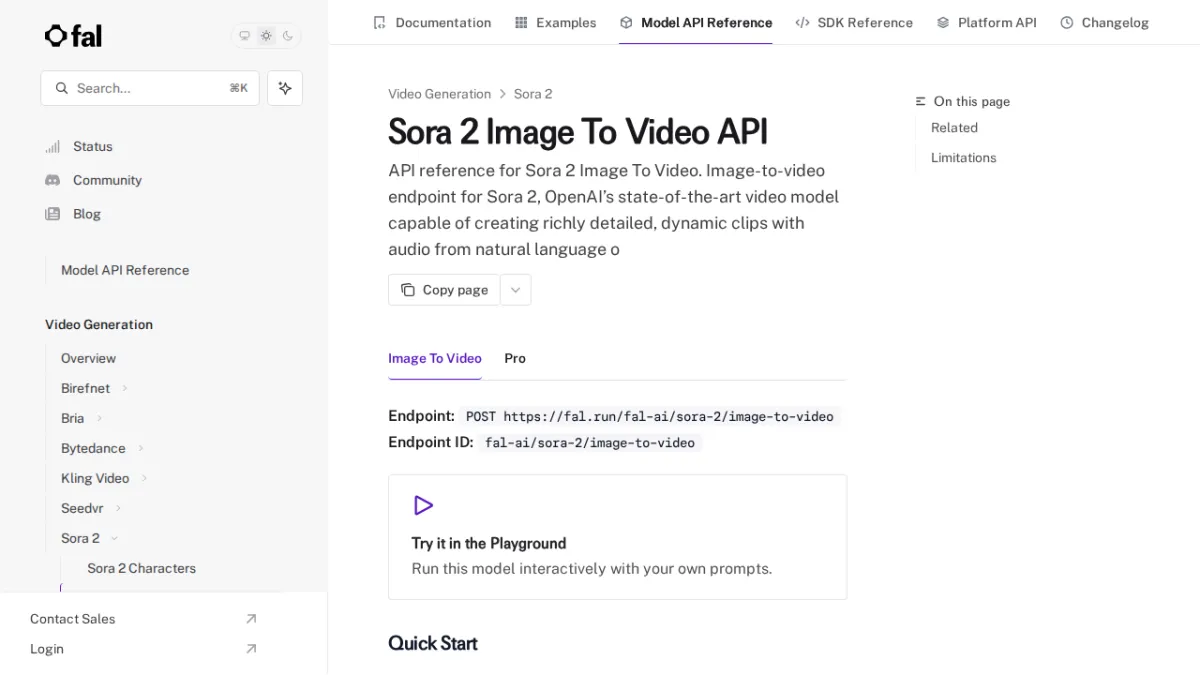Collapse the Sora 2 chevron
1200x675 pixels.
coord(114,538)
